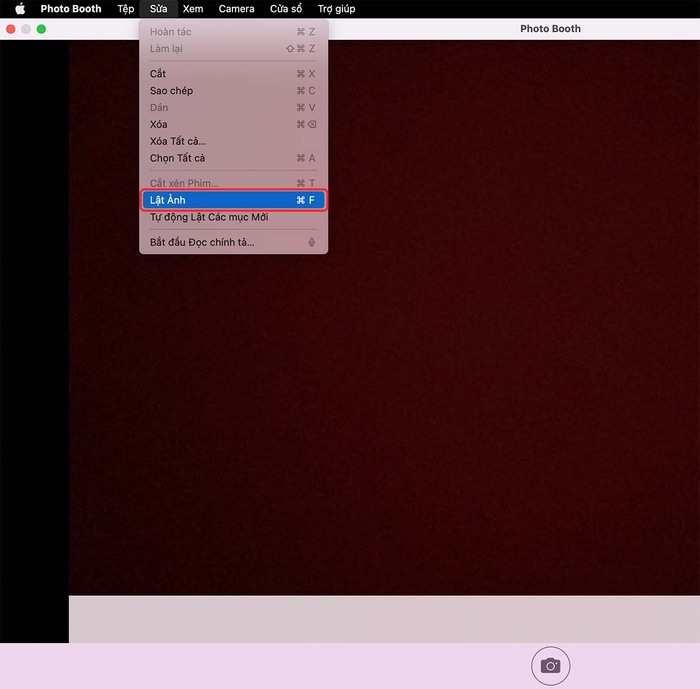Click the green fullscreen window button
Viewport: 700px width, 689px height.
click(41, 29)
